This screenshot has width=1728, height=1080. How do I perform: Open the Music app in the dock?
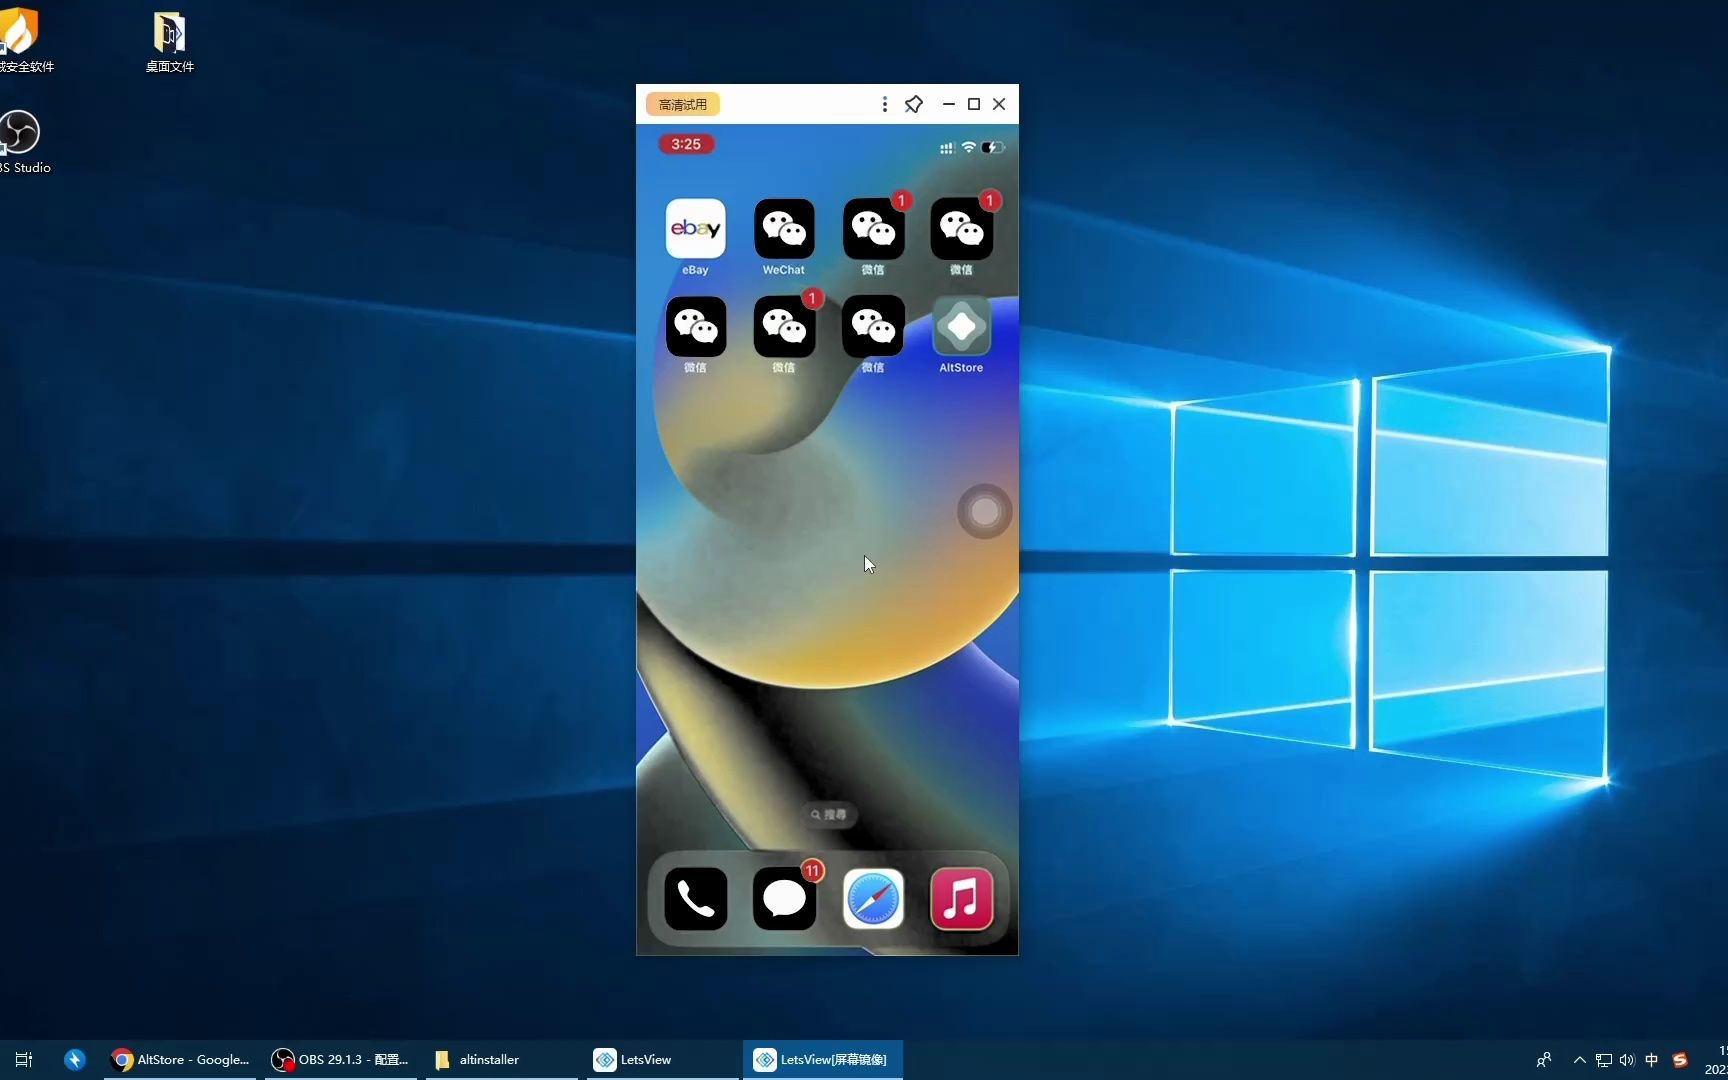pyautogui.click(x=961, y=899)
